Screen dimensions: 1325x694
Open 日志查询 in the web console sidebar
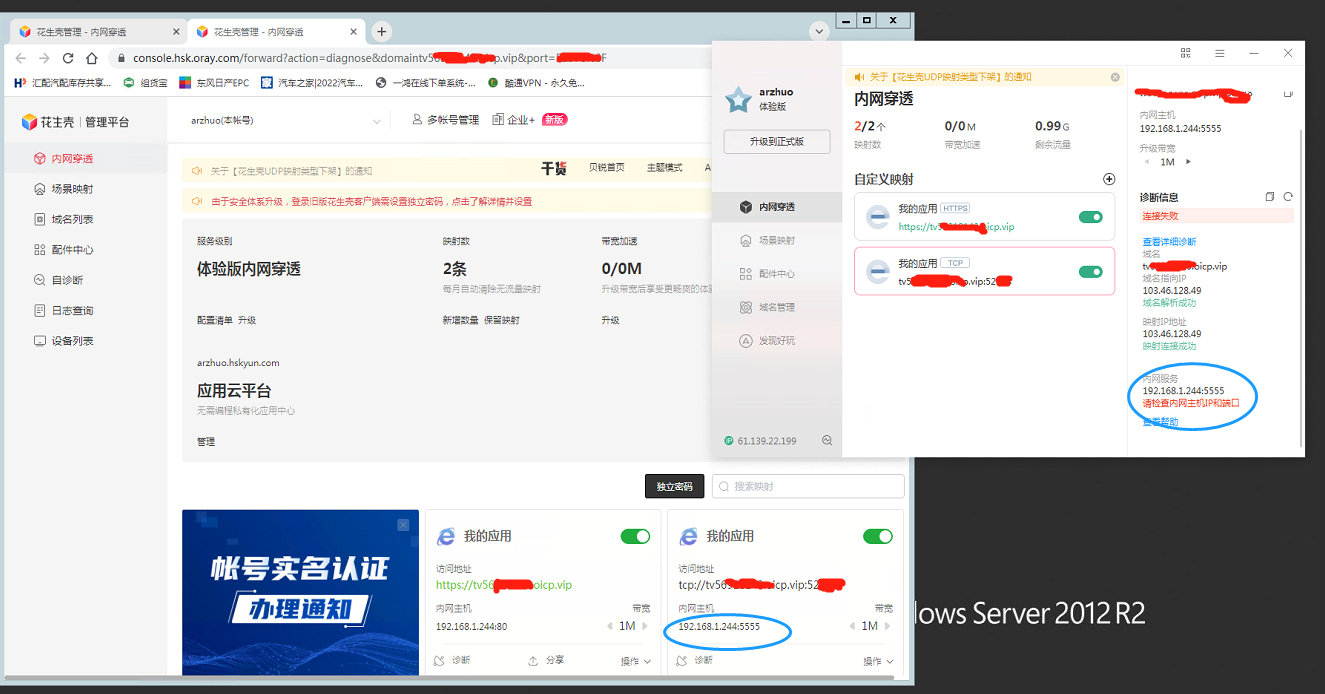tap(72, 311)
